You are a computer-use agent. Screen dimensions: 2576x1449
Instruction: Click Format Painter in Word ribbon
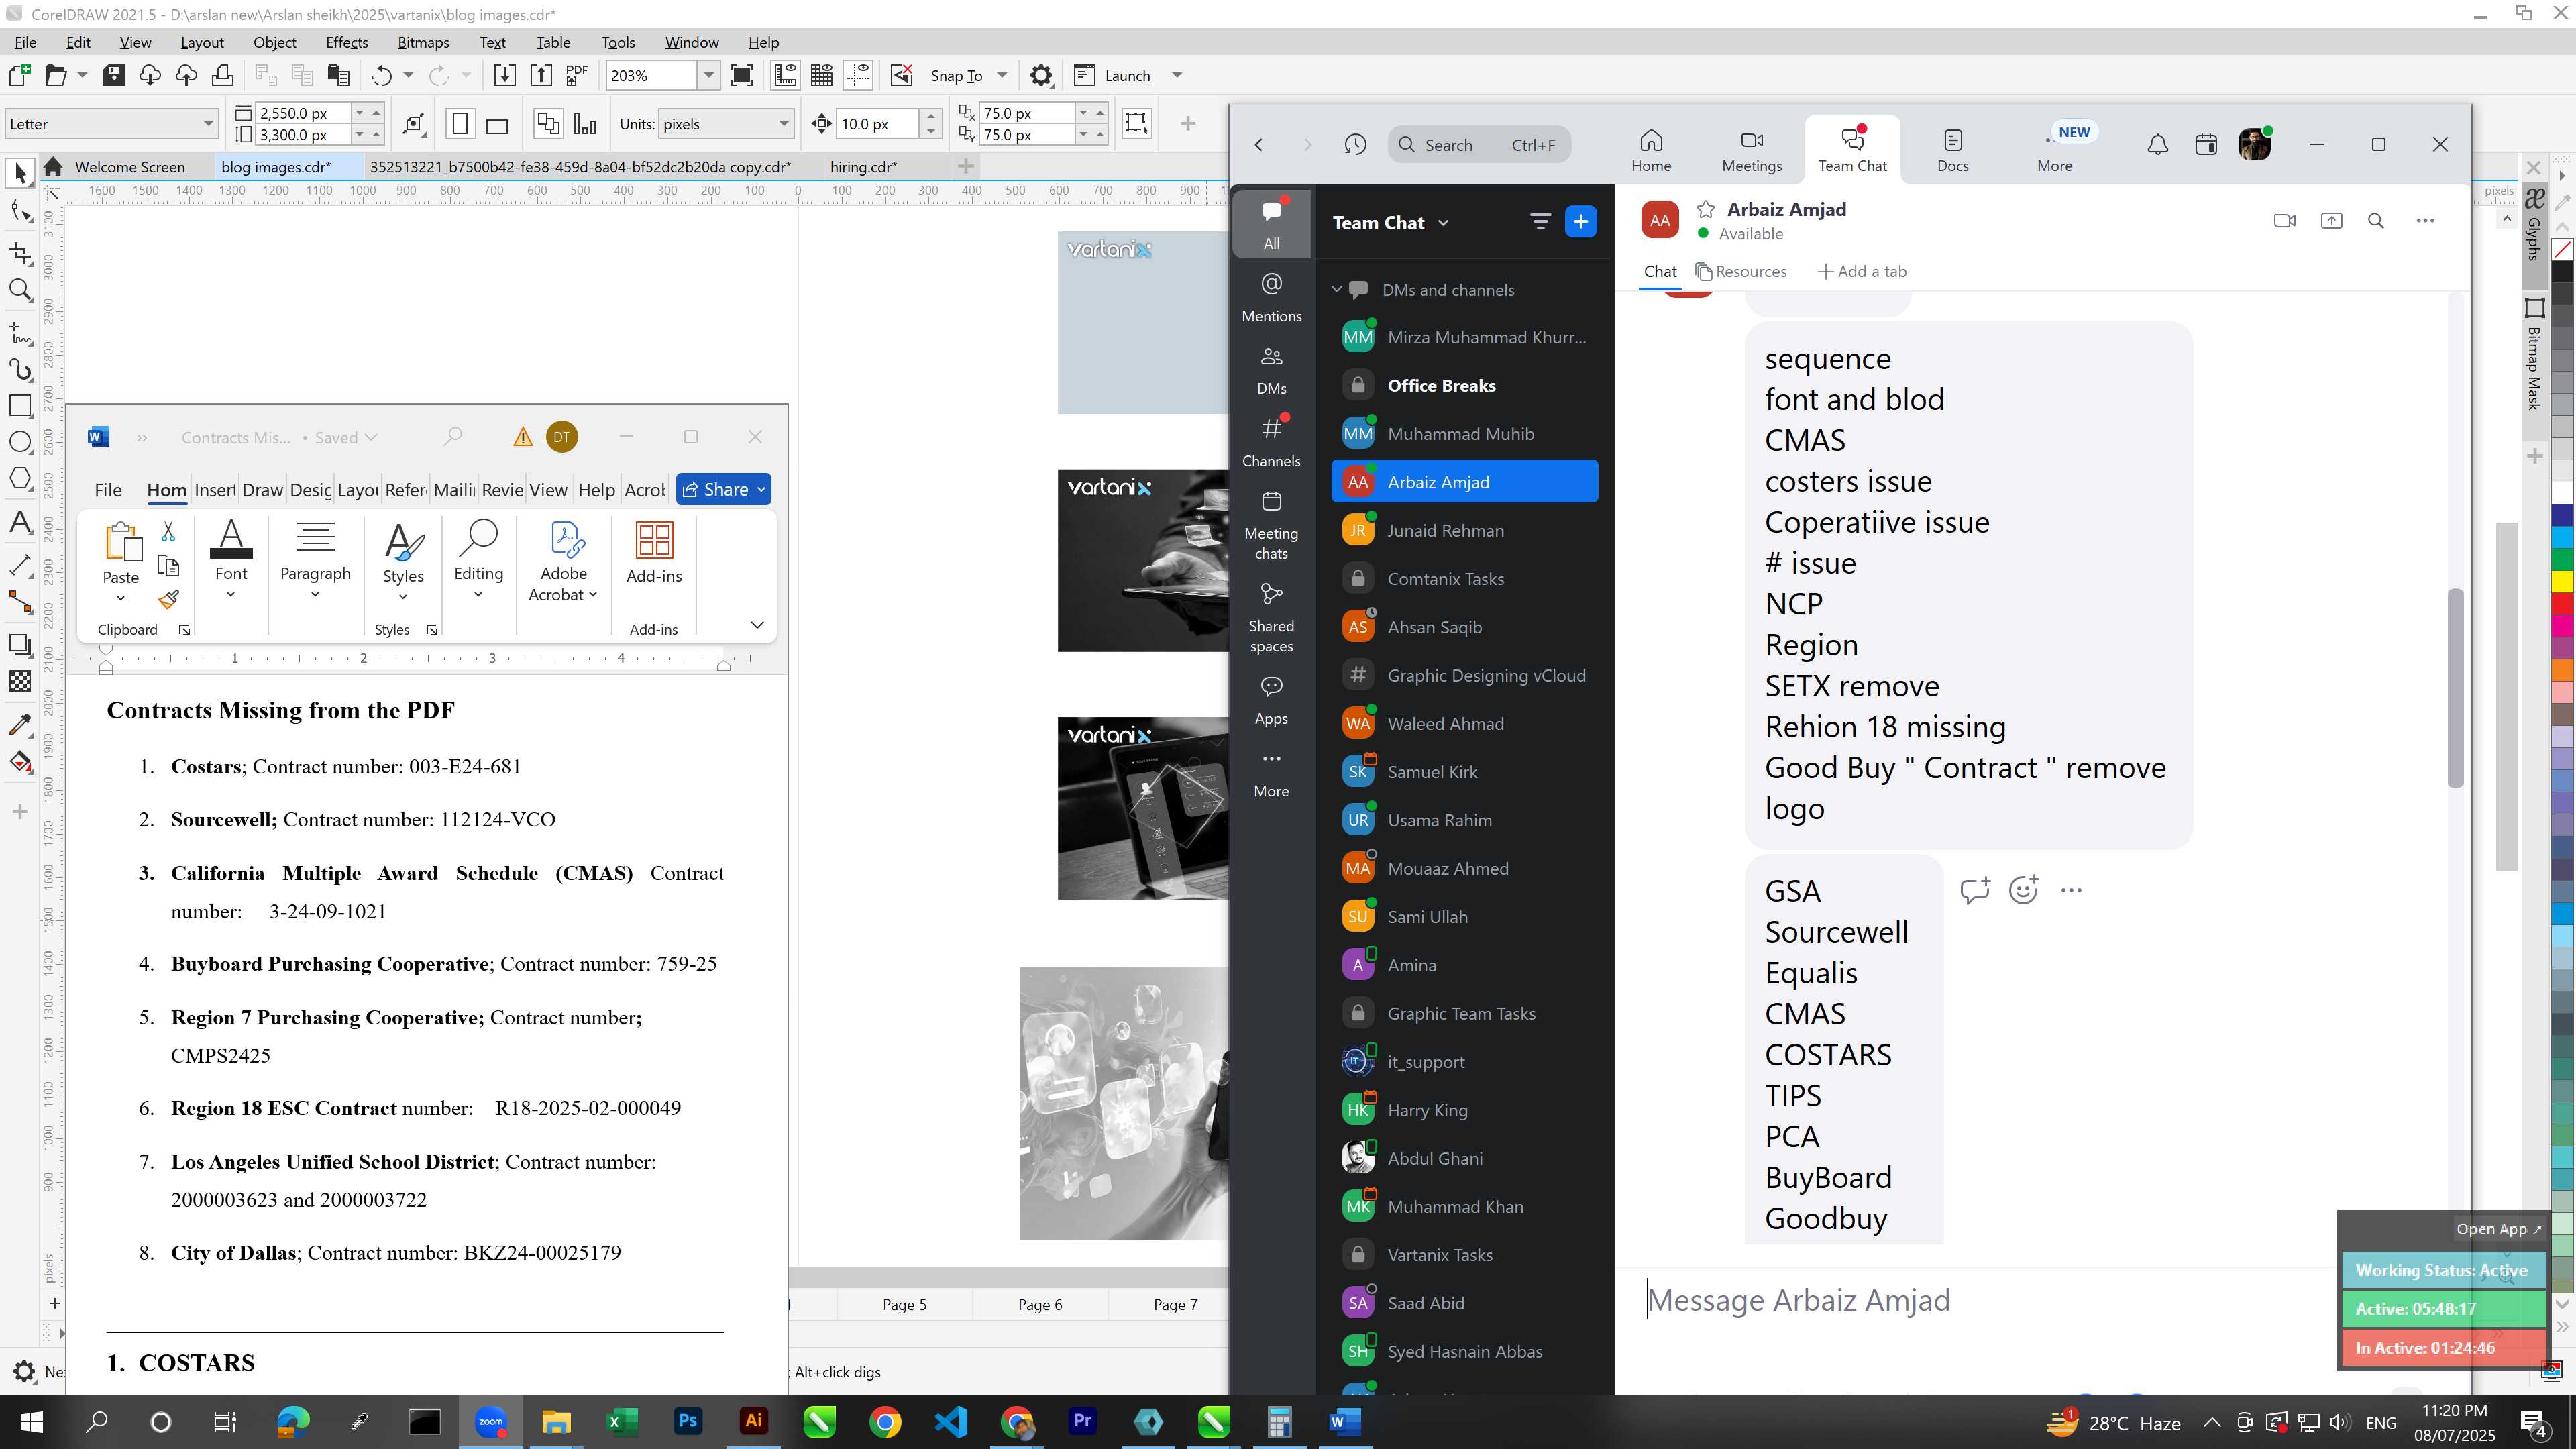(168, 599)
